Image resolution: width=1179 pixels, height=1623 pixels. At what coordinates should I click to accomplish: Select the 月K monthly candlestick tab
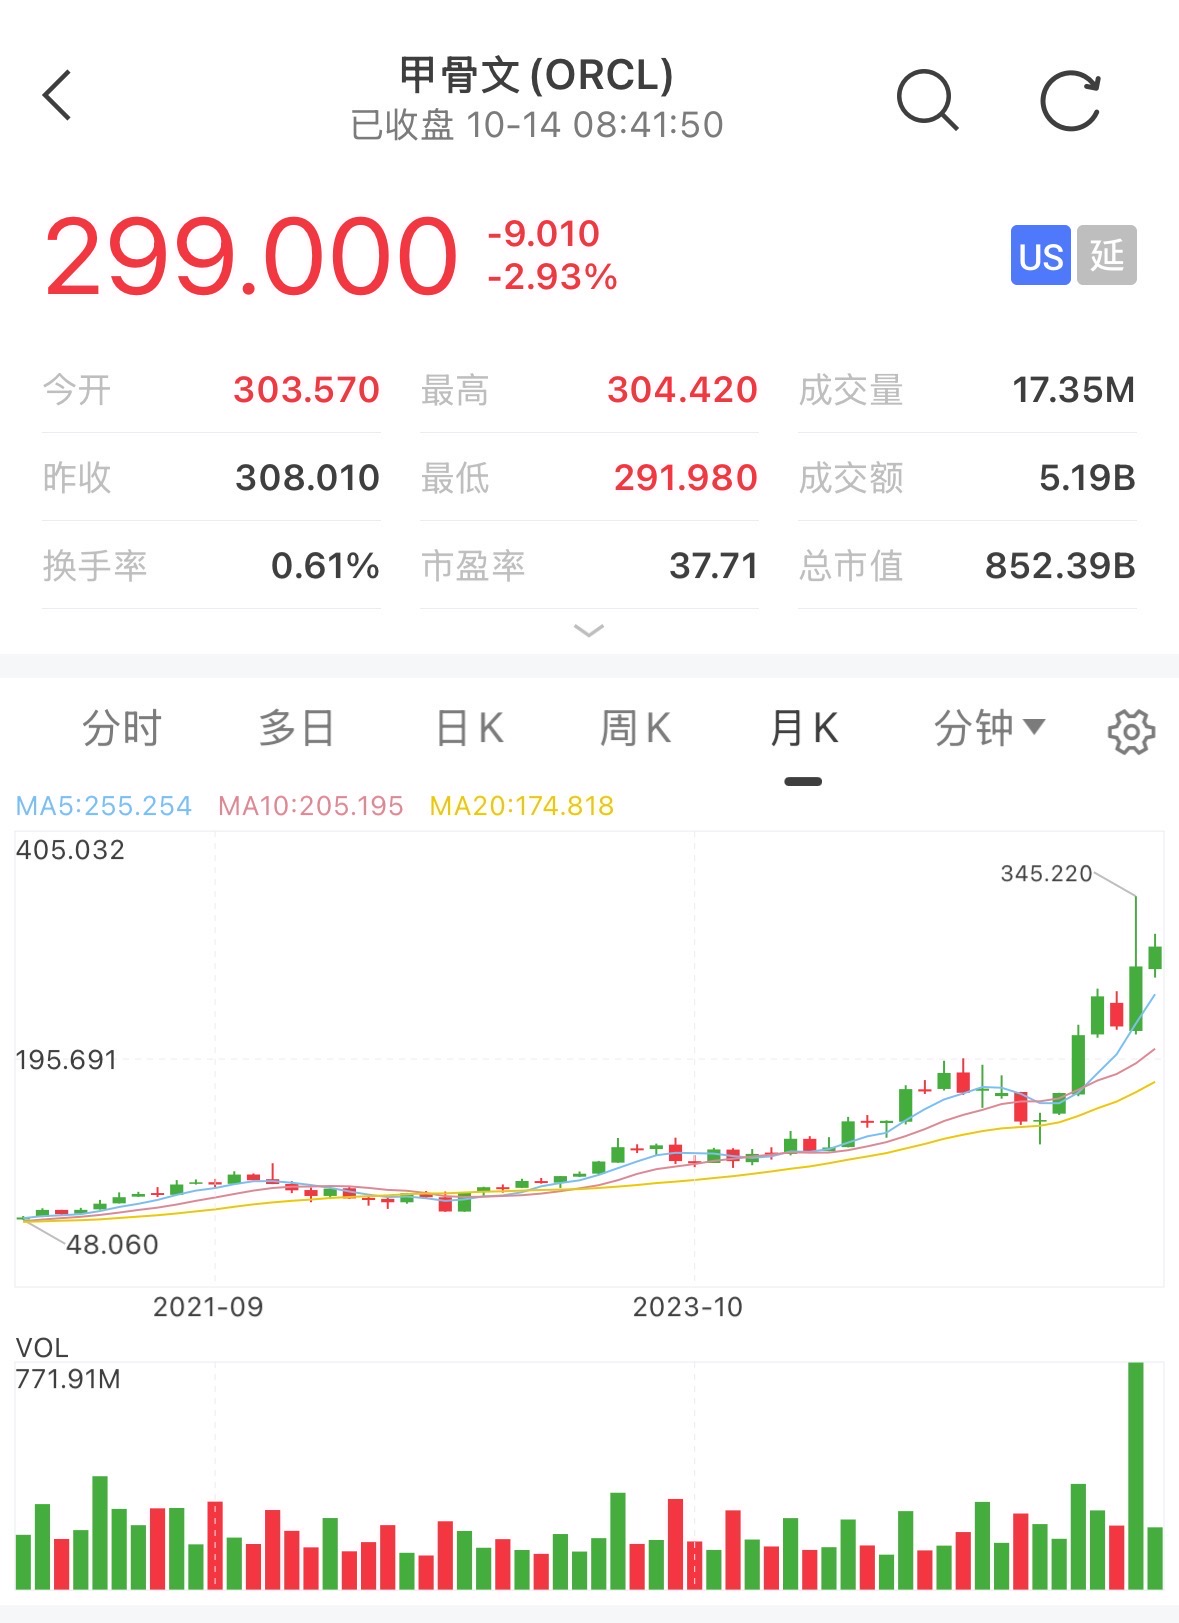tap(804, 728)
